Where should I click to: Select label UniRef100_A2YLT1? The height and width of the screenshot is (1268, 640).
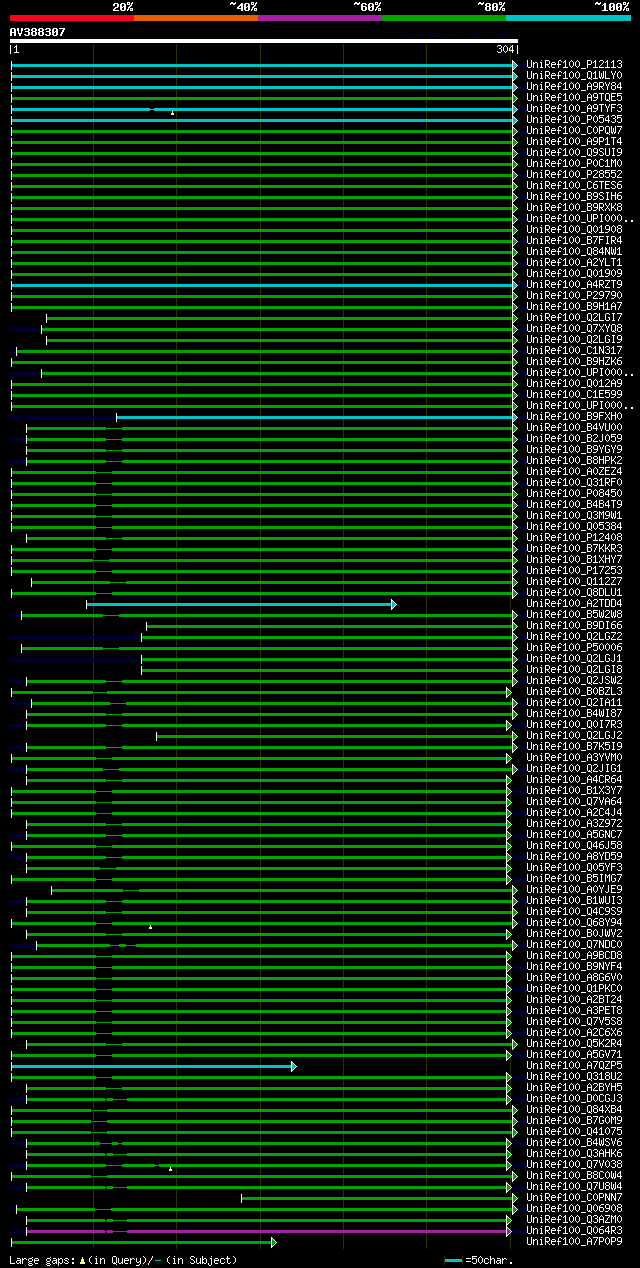point(574,262)
